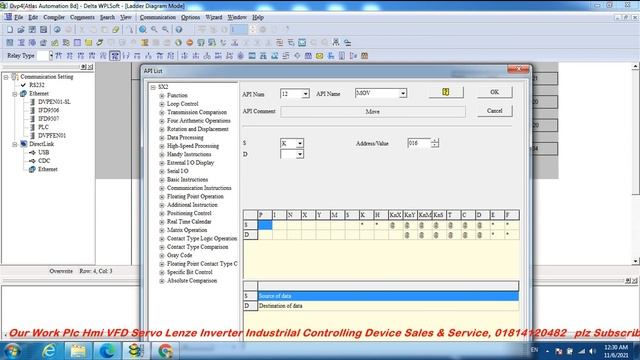The image size is (640, 360).
Task: Close the Communication Setting side panel
Action: click(90, 67)
